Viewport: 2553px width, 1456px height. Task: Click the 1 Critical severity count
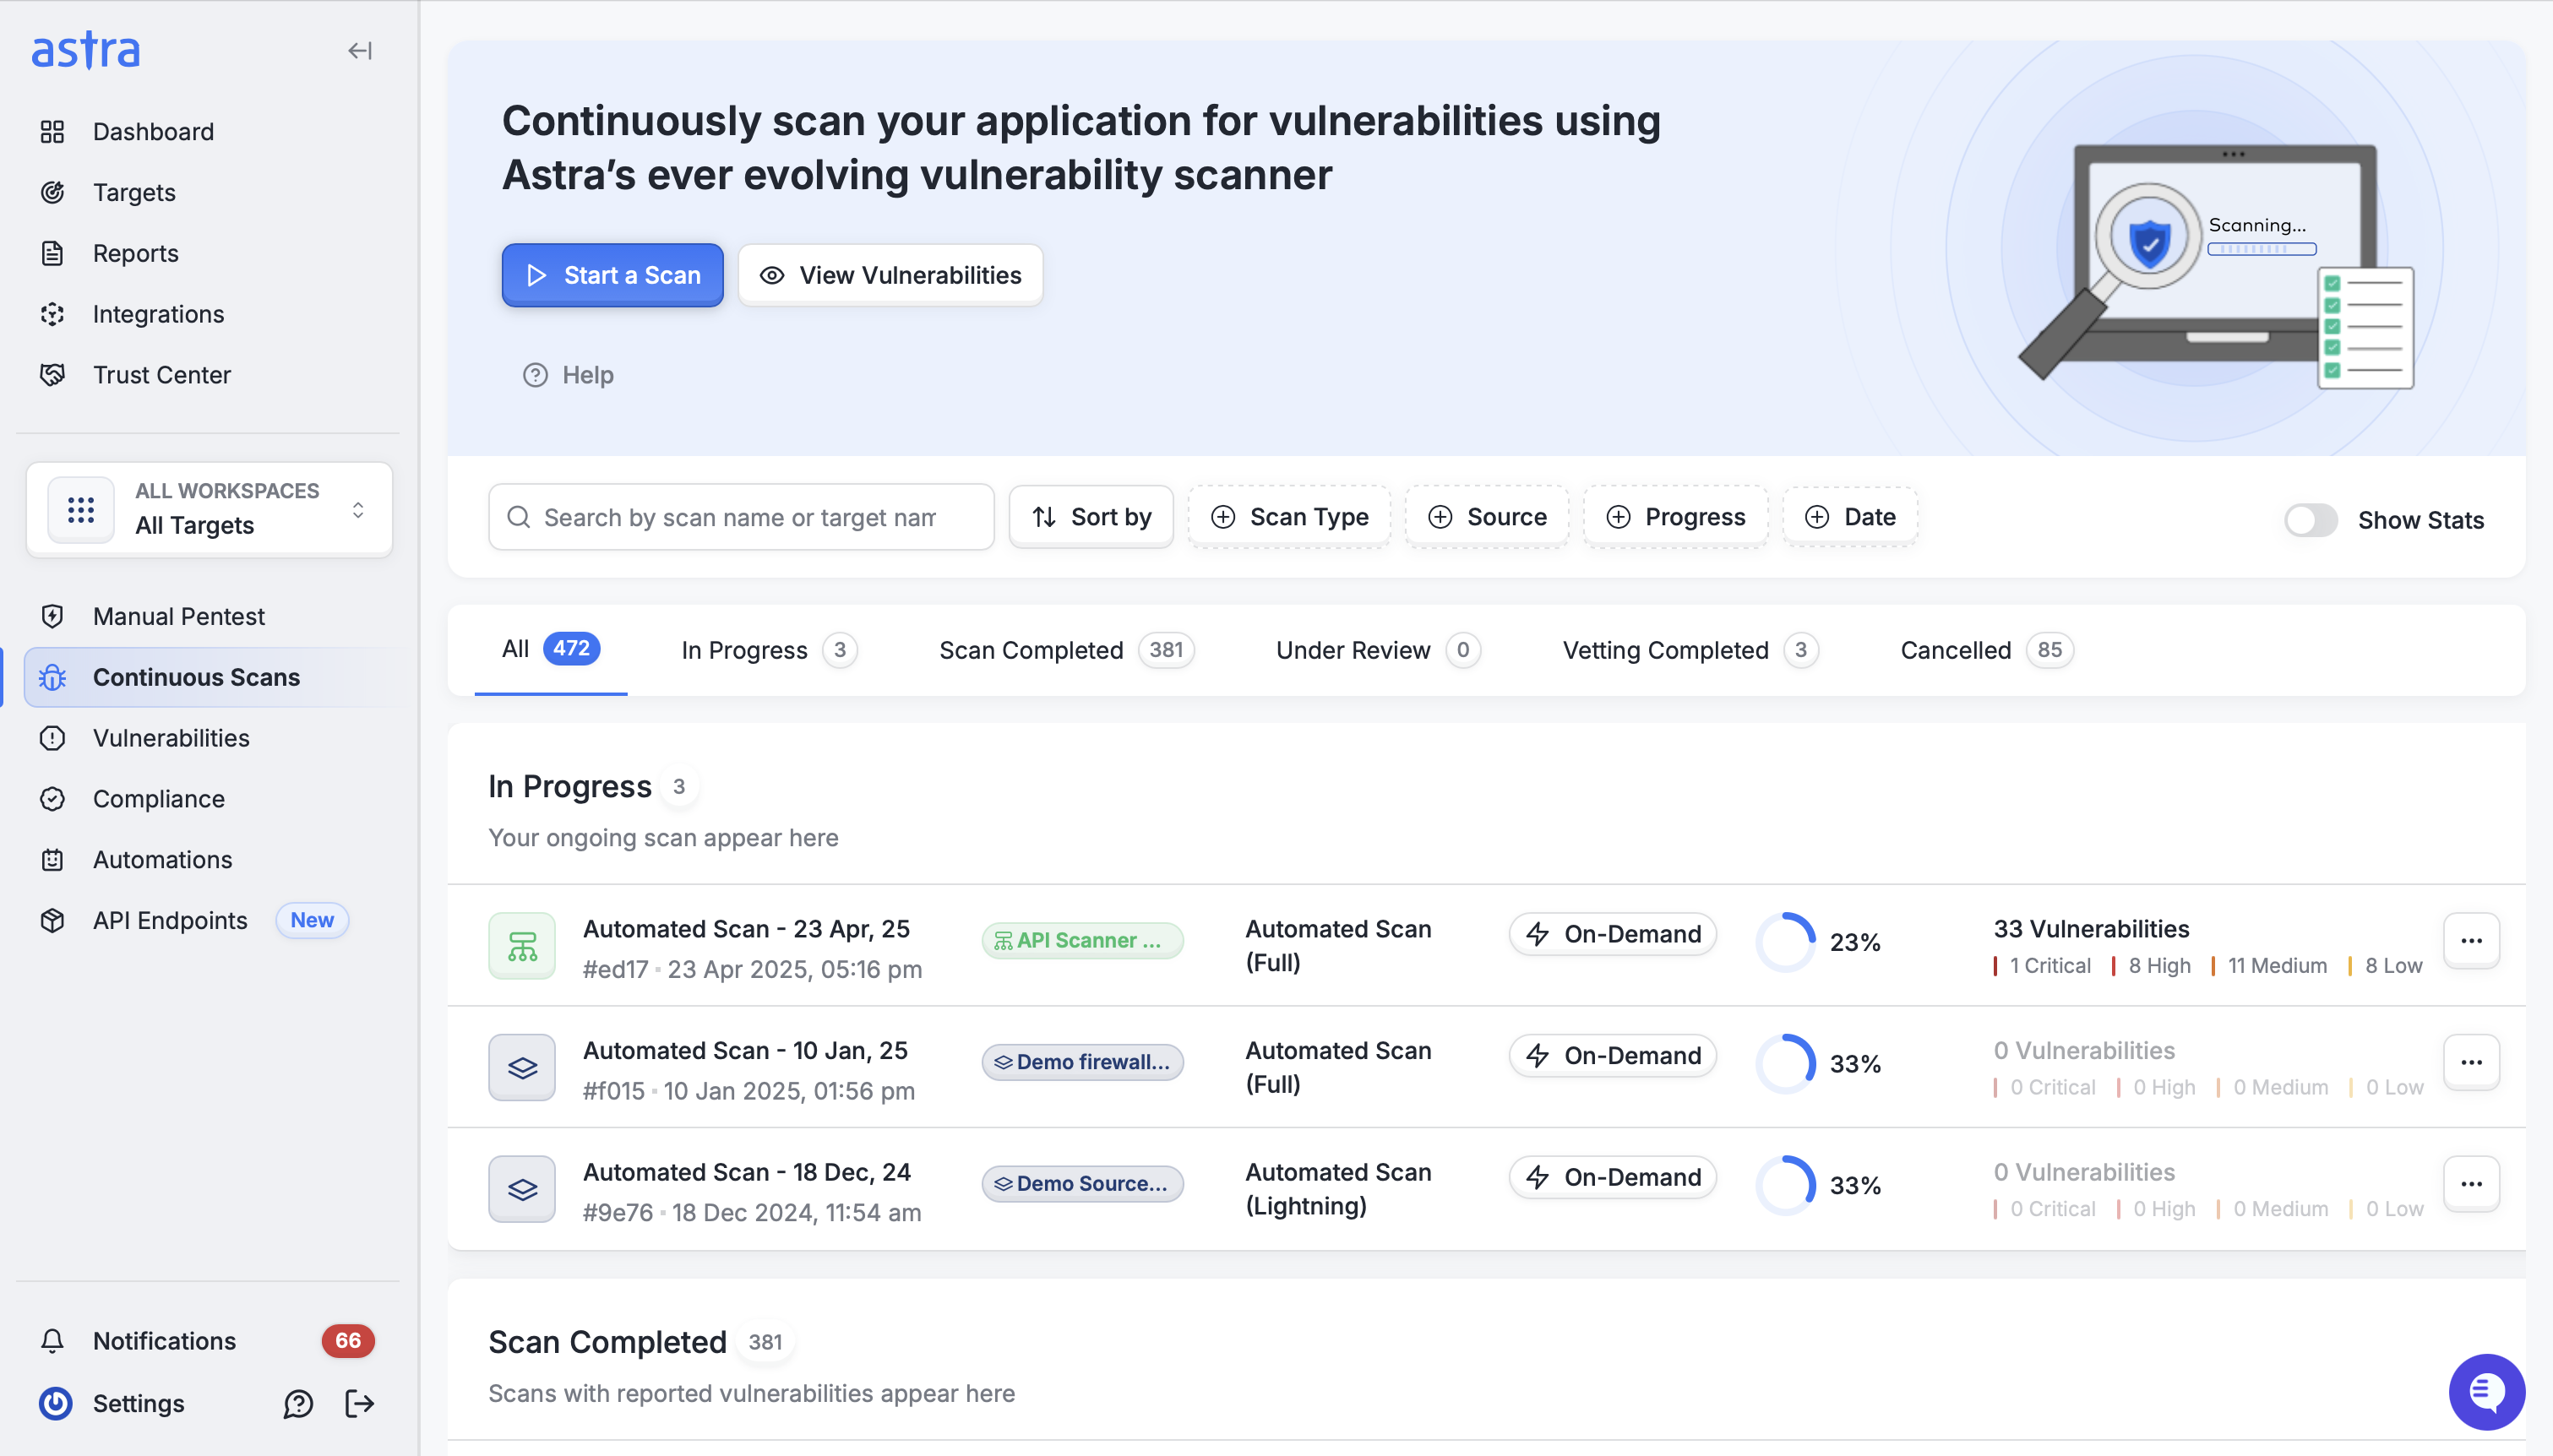[x=2042, y=966]
